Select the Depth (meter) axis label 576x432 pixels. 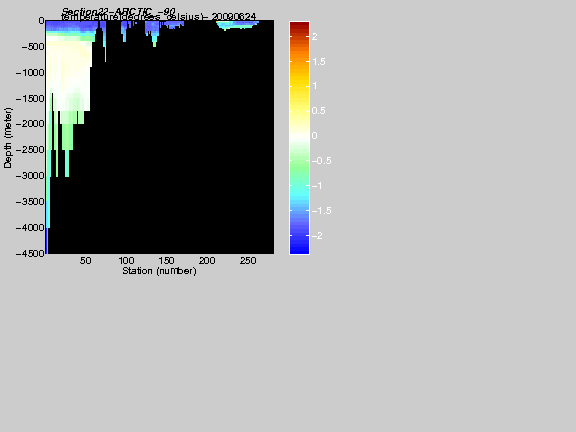point(8,138)
